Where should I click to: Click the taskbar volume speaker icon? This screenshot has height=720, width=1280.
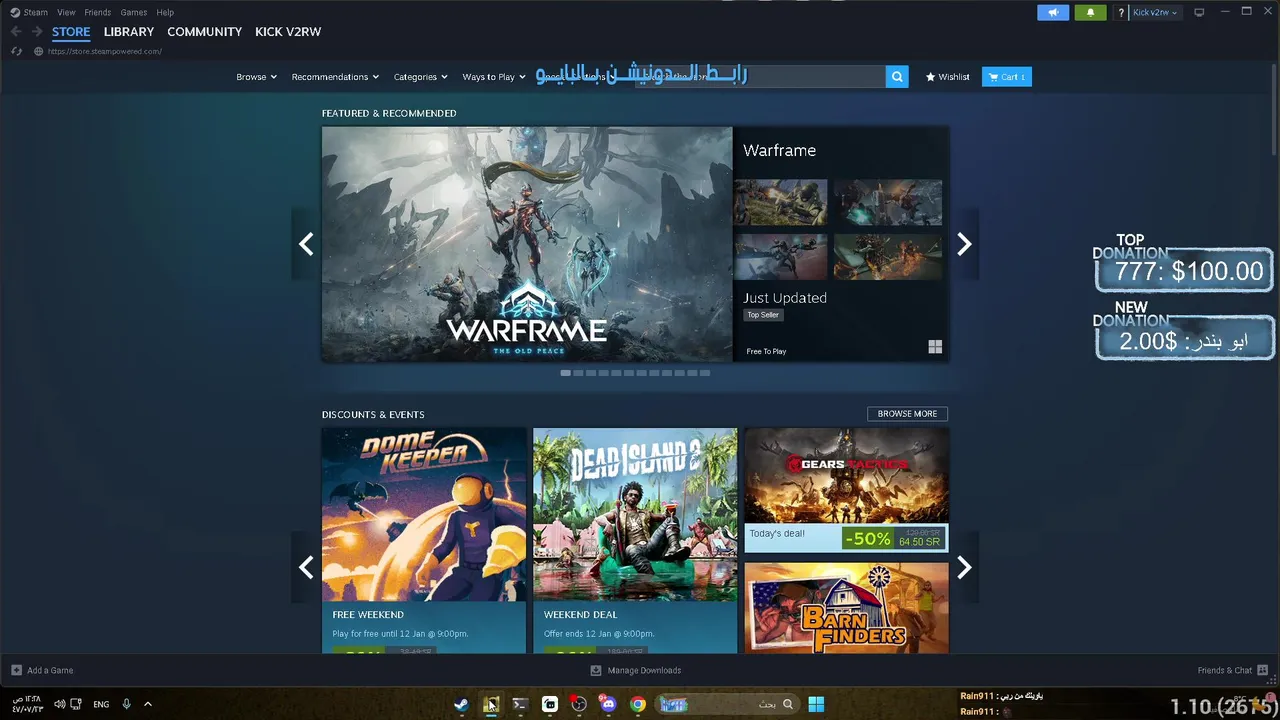(59, 704)
